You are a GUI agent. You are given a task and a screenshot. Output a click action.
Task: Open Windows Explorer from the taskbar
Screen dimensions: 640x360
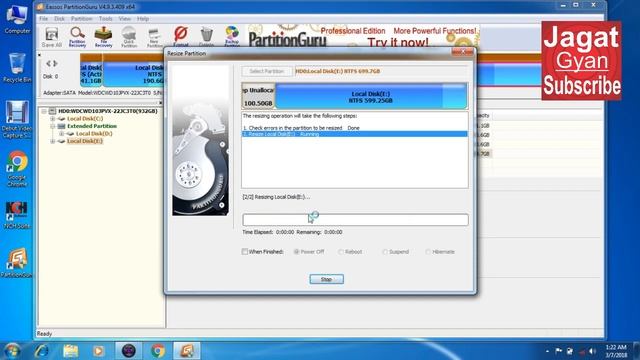(x=70, y=351)
